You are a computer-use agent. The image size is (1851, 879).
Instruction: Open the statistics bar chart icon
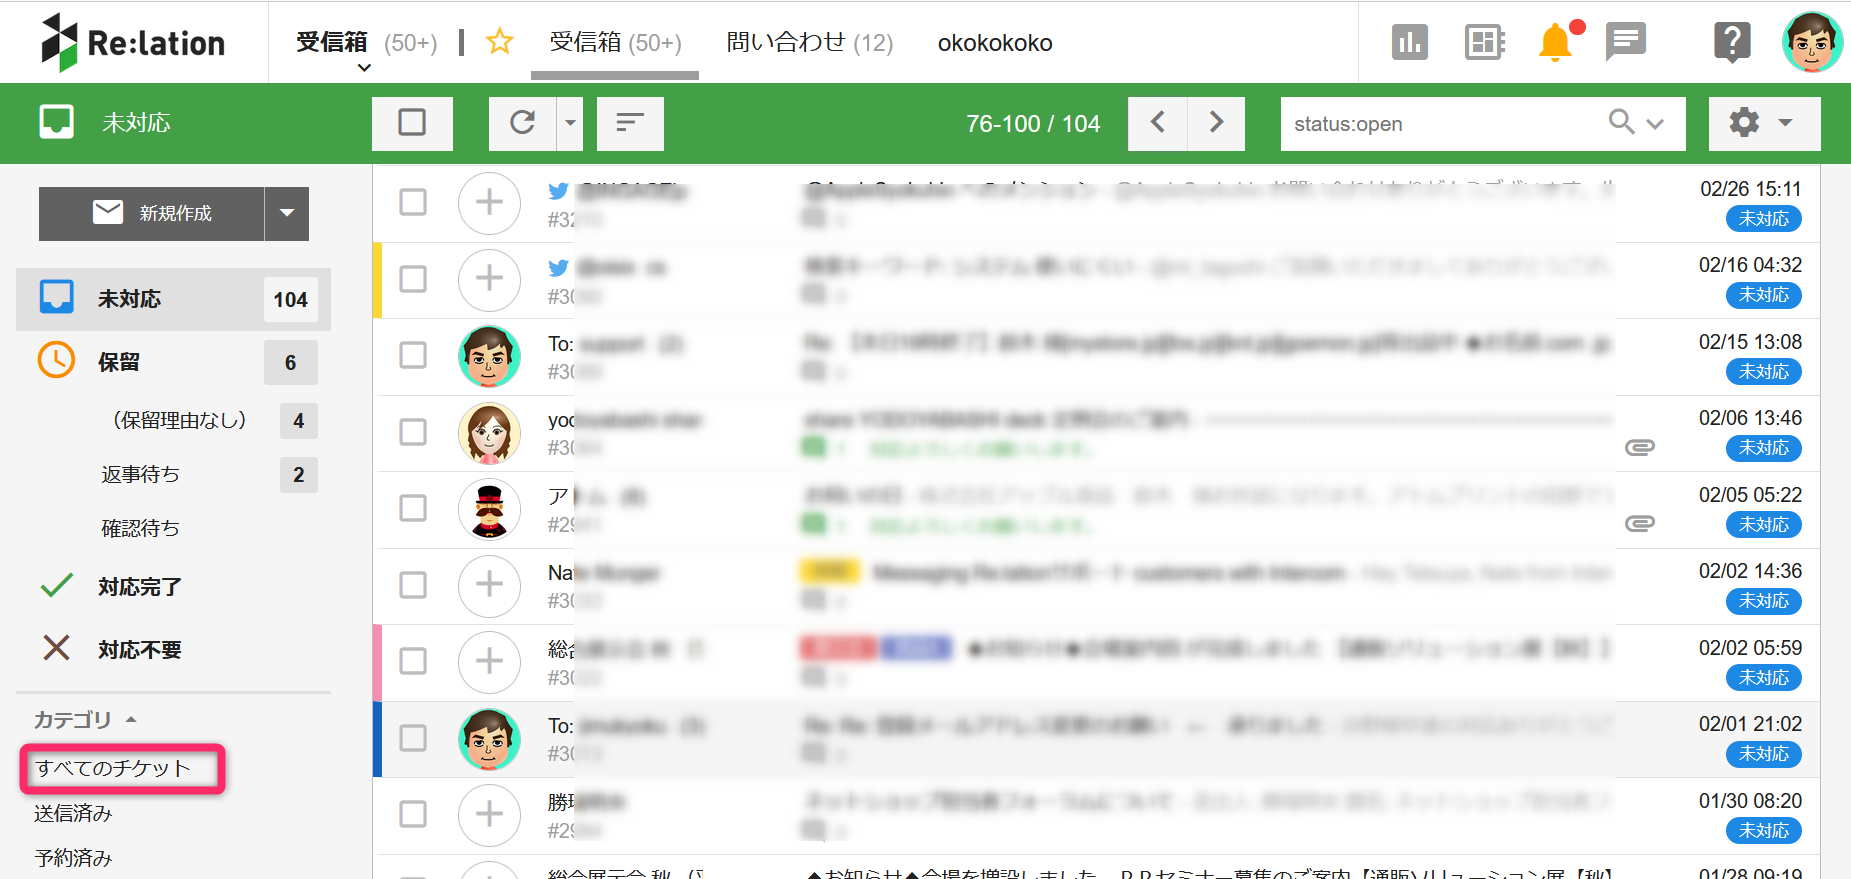pyautogui.click(x=1409, y=42)
